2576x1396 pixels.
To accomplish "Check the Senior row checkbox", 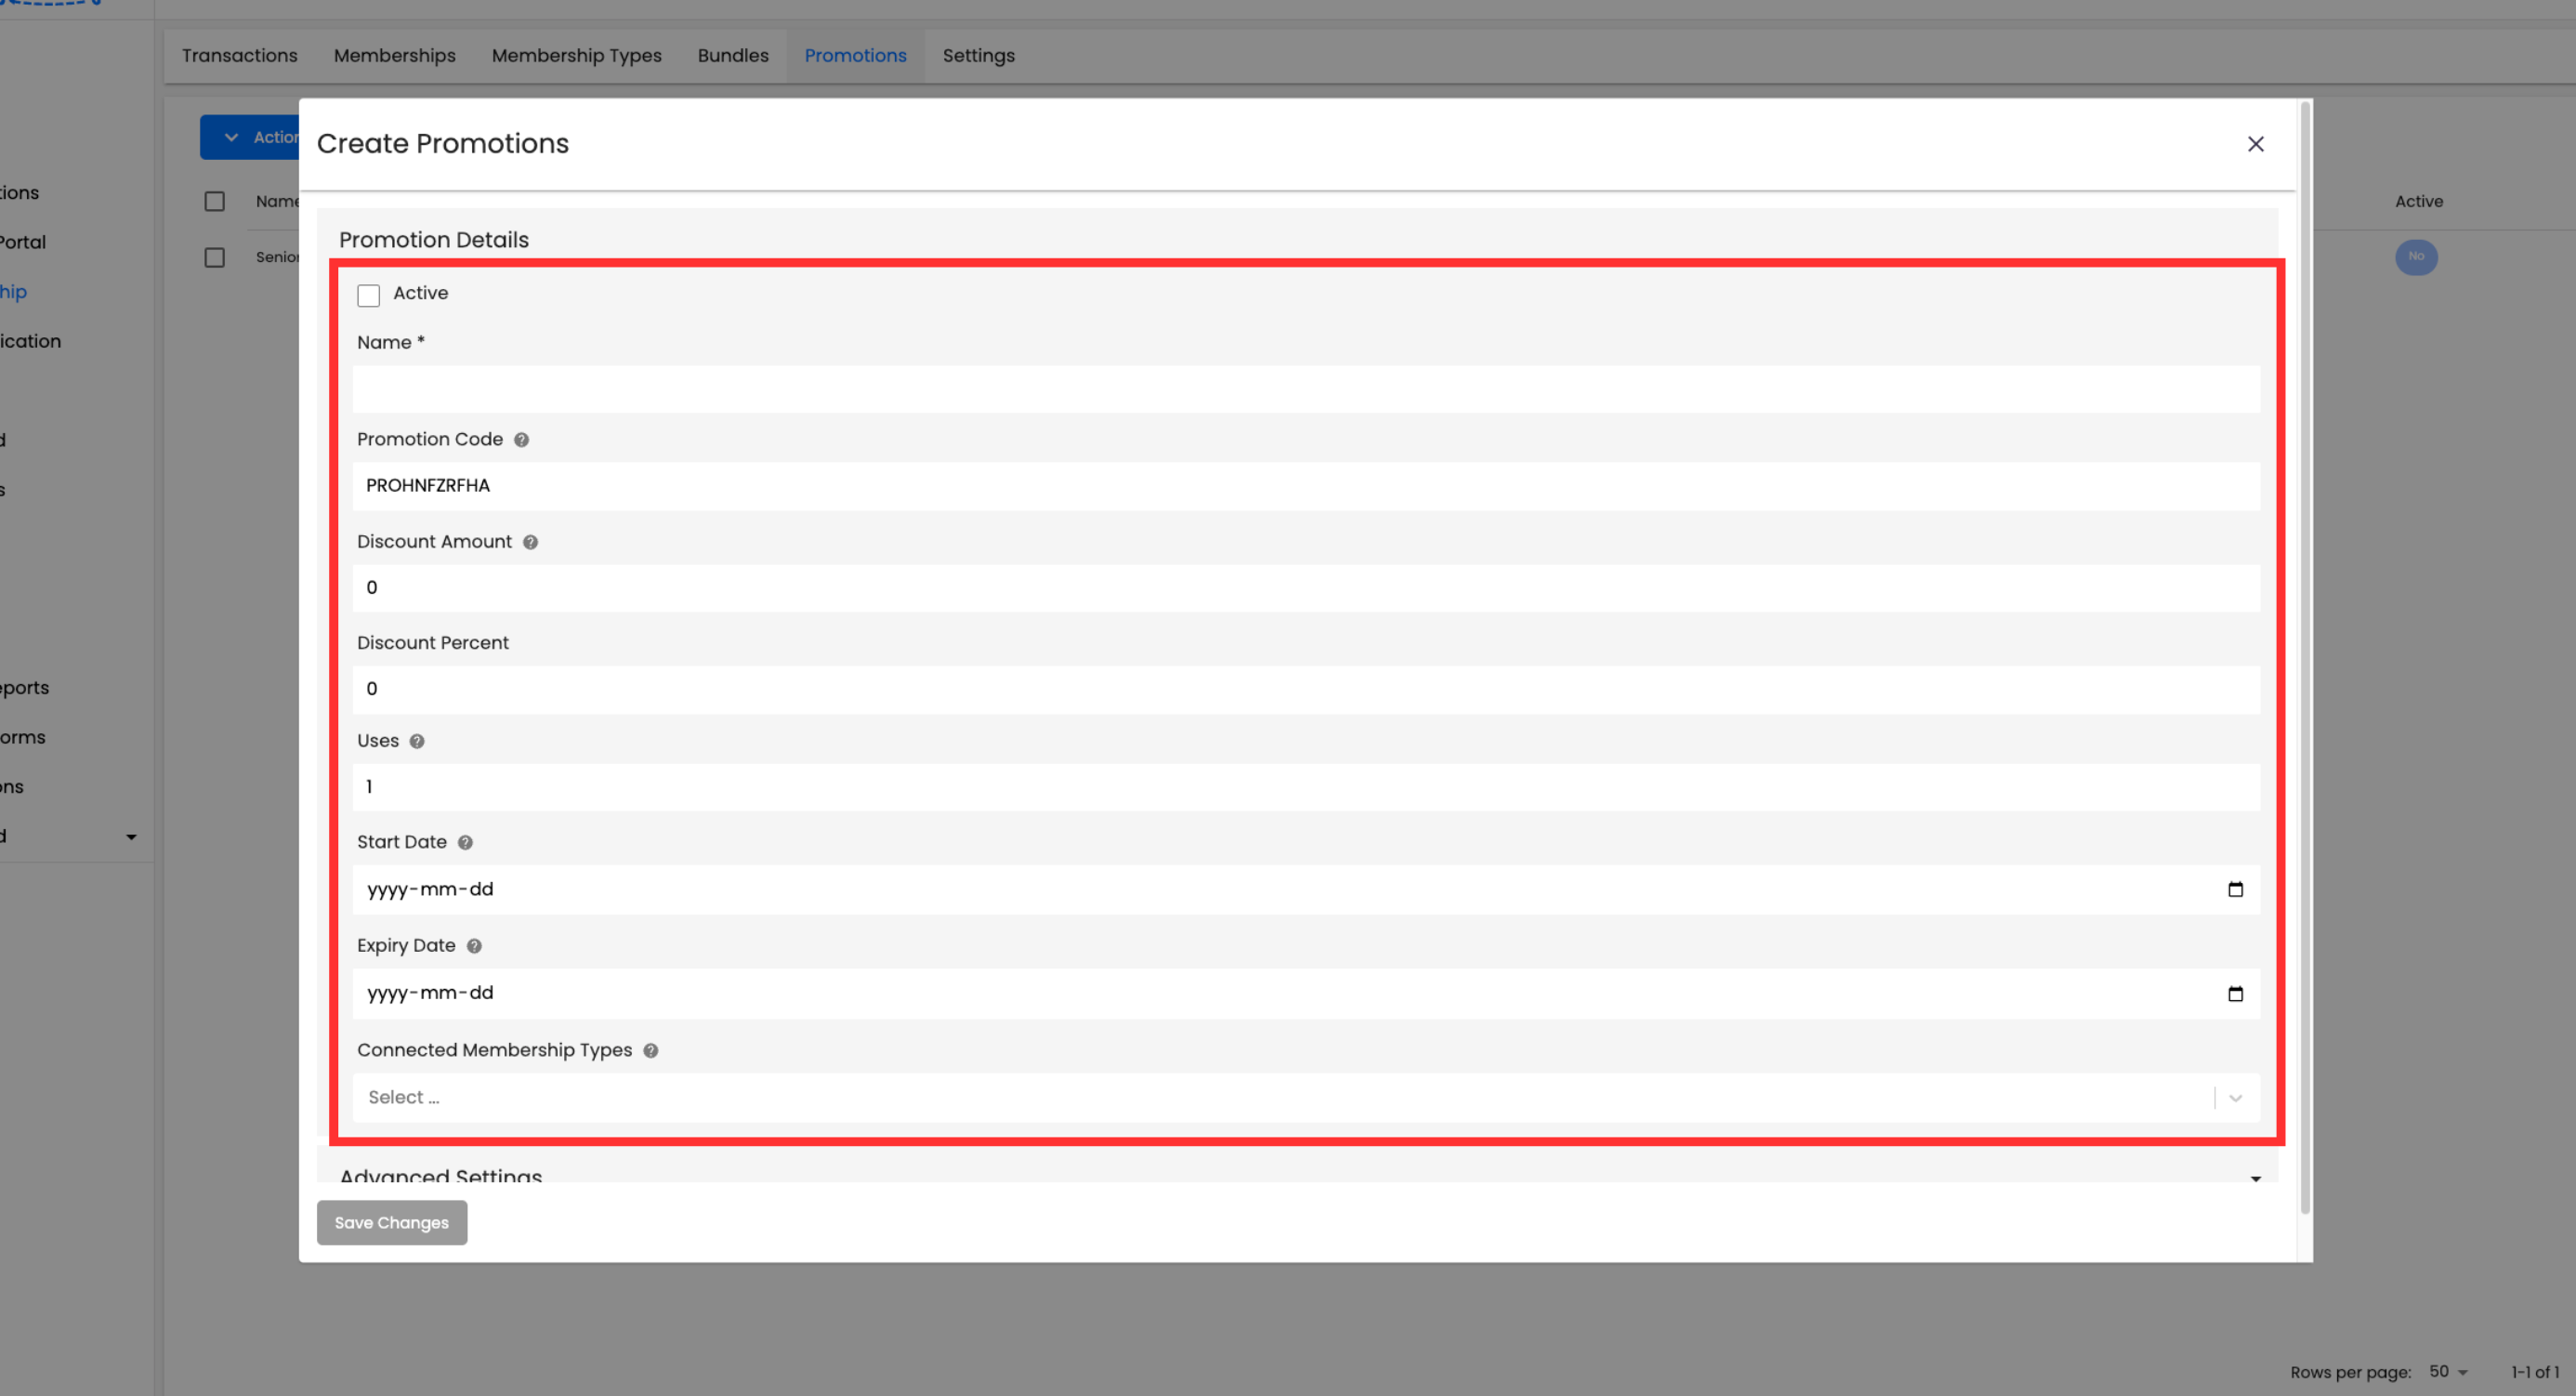I will pyautogui.click(x=214, y=257).
